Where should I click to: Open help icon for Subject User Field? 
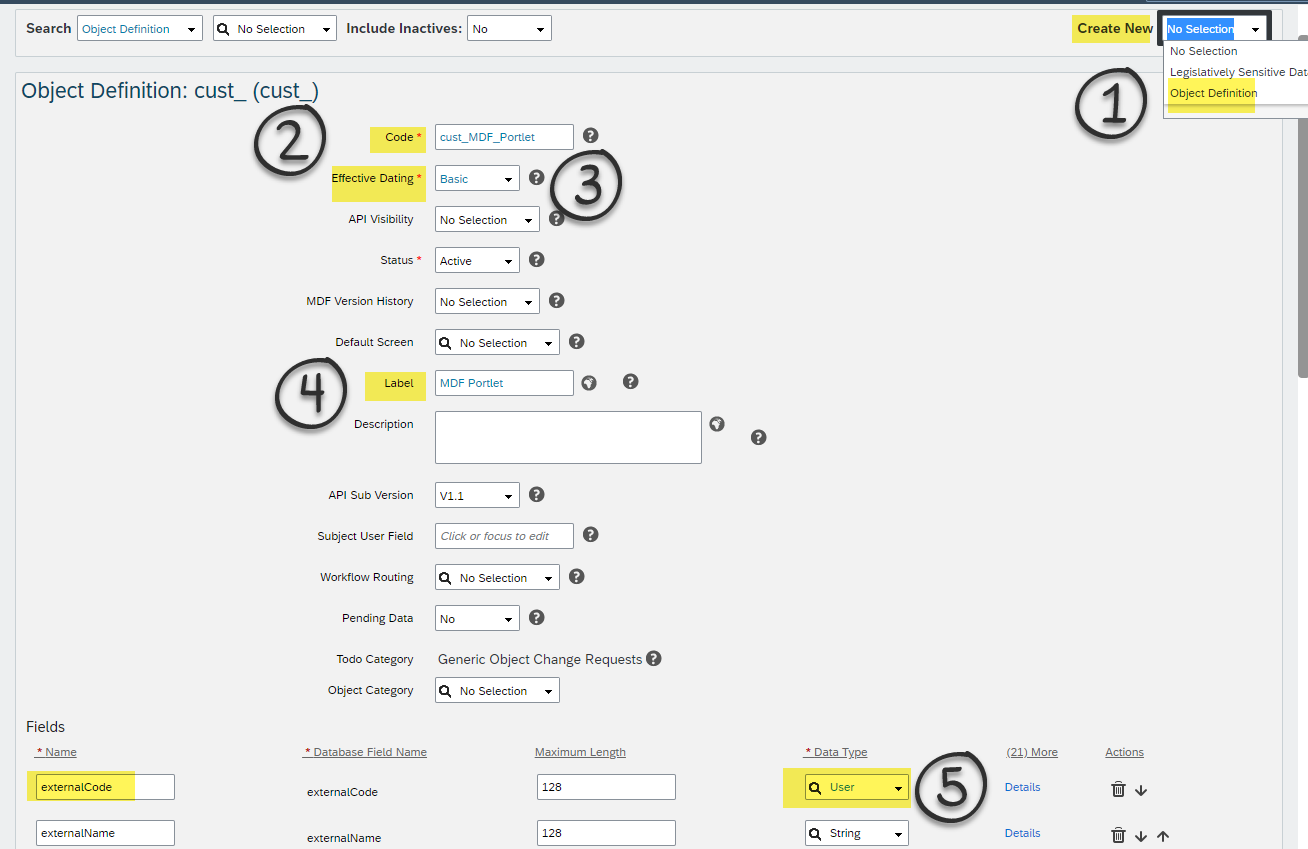[591, 535]
